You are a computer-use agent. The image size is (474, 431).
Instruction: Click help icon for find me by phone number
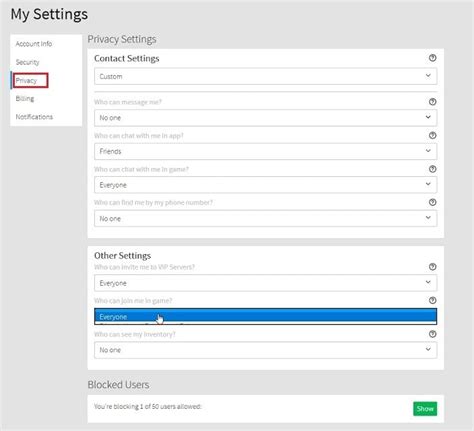point(432,202)
